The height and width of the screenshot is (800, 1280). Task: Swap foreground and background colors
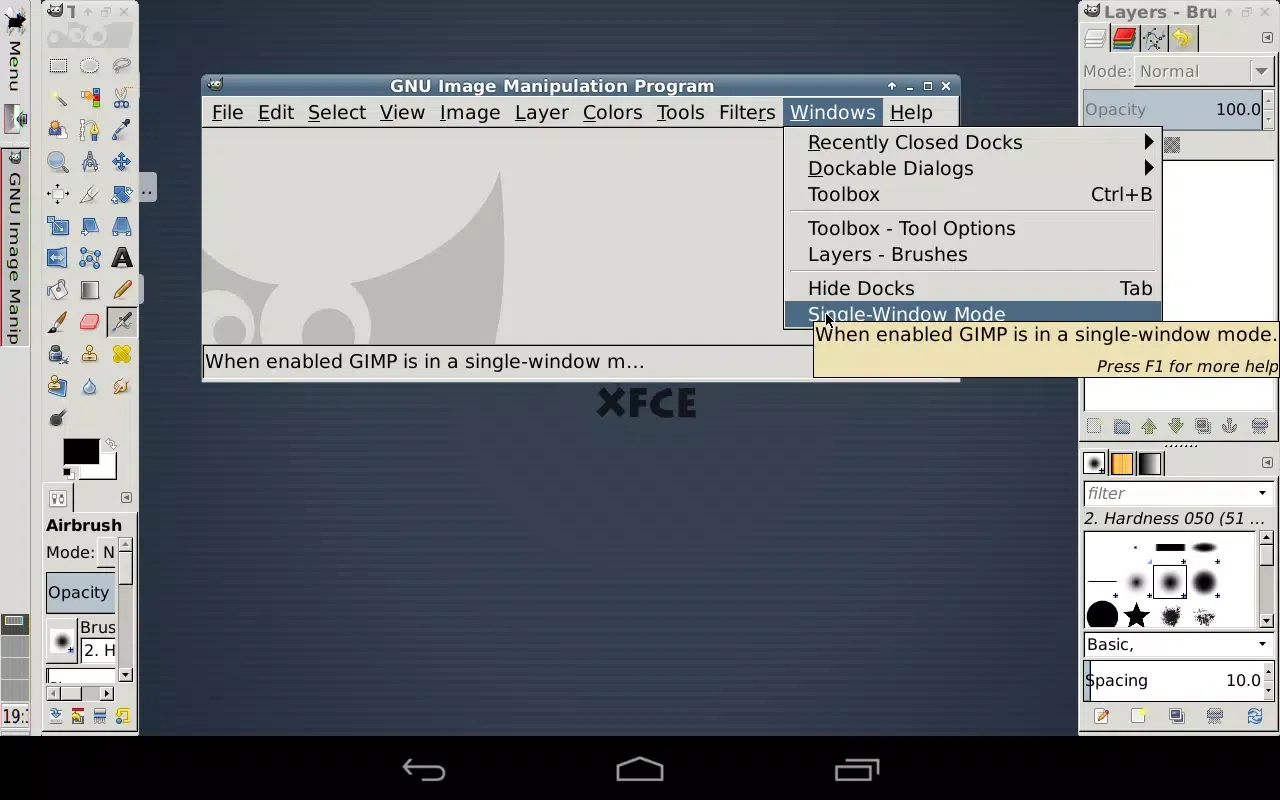pos(111,445)
